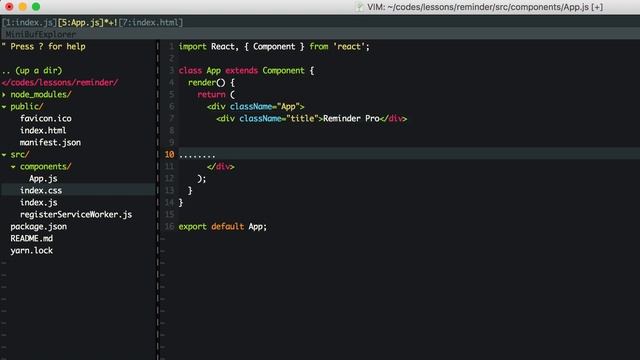
Task: Click the import React line of code
Action: point(274,47)
